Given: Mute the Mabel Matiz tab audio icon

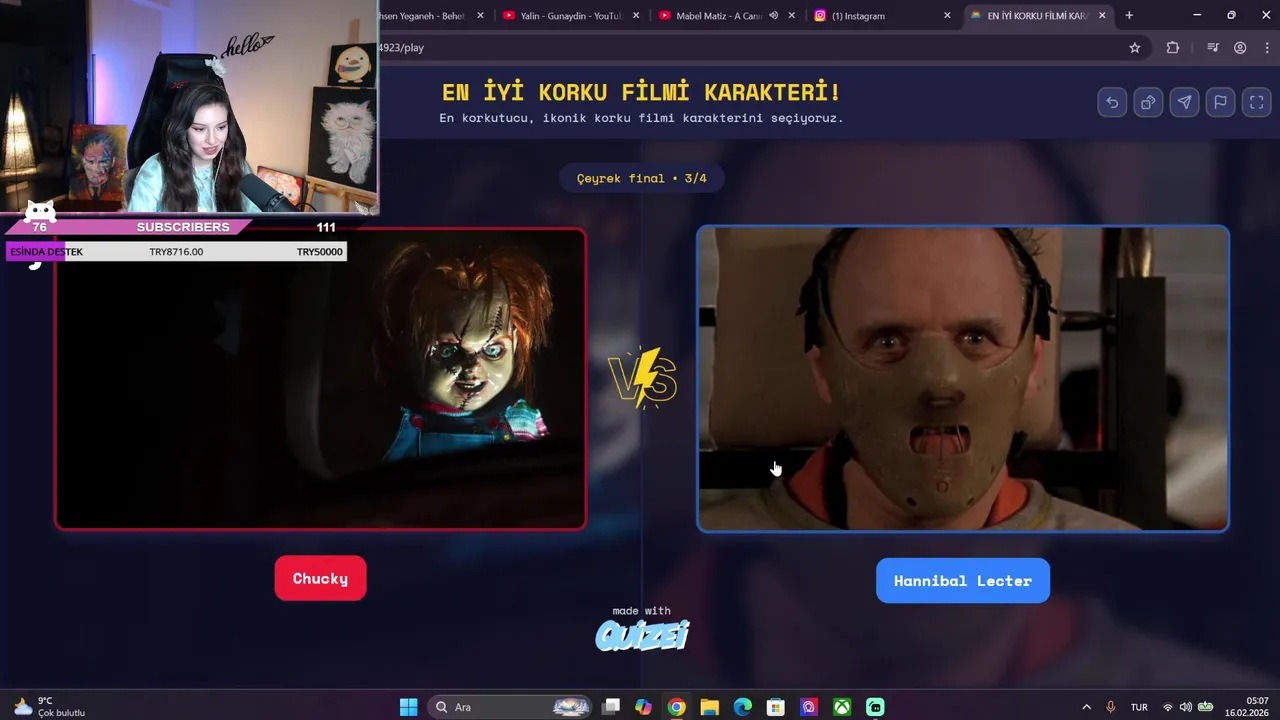Looking at the screenshot, I should click(x=773, y=15).
